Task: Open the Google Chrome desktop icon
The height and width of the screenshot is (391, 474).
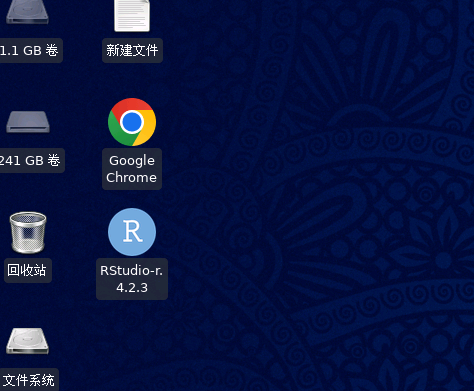Action: [x=132, y=122]
